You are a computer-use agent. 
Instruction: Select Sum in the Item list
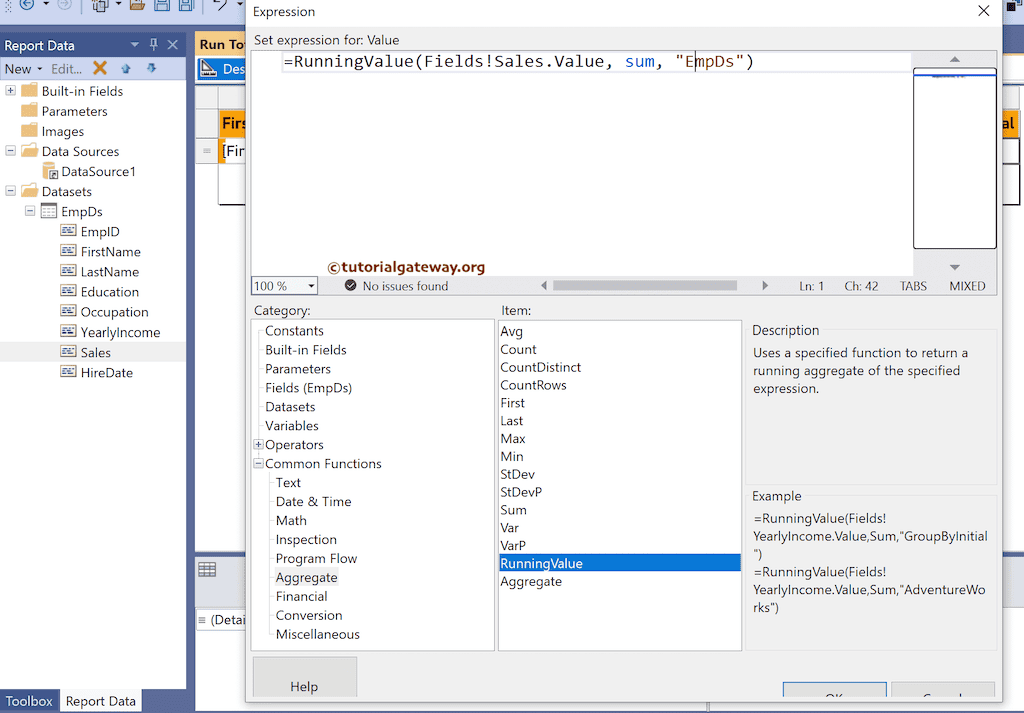(513, 510)
